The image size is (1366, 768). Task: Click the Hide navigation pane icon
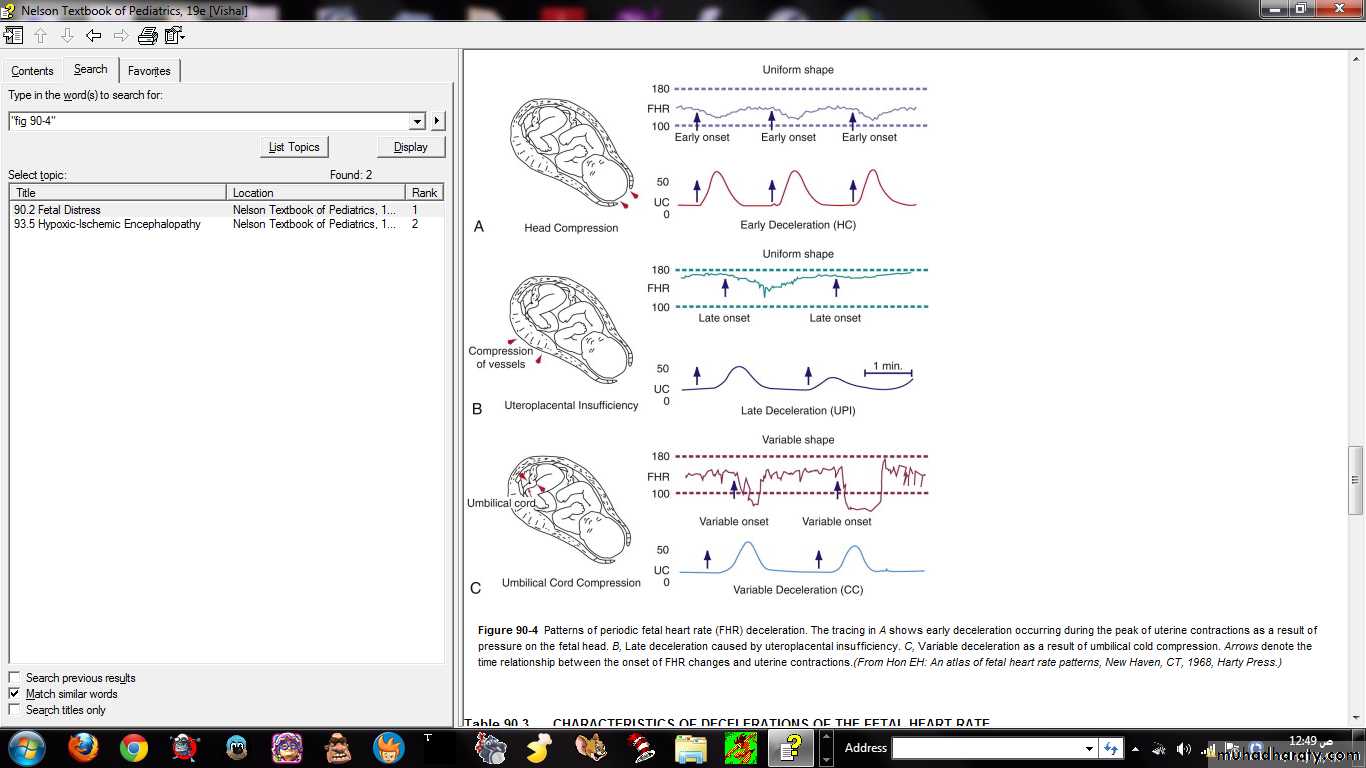coord(13,36)
